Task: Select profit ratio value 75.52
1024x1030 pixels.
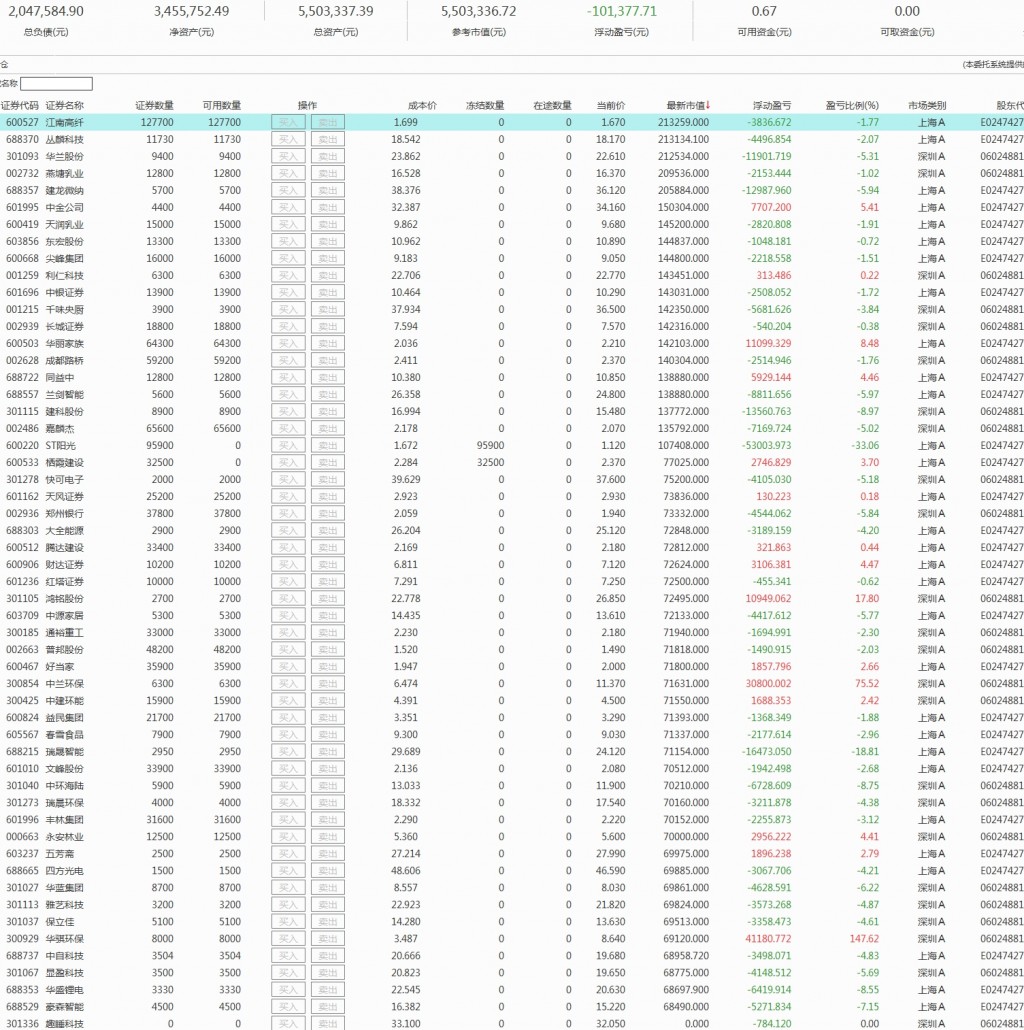Action: coord(867,684)
